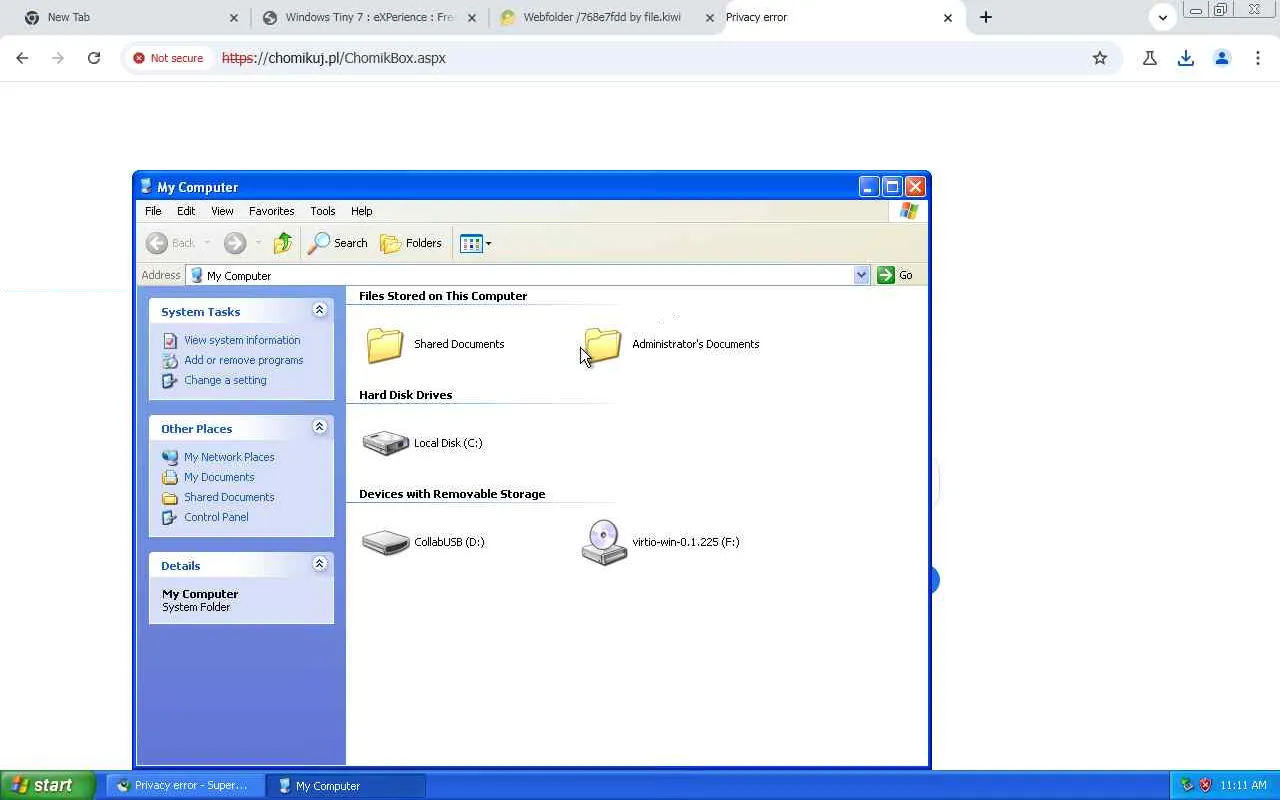Click the My Computer title bar icon
1280x800 pixels.
146,187
